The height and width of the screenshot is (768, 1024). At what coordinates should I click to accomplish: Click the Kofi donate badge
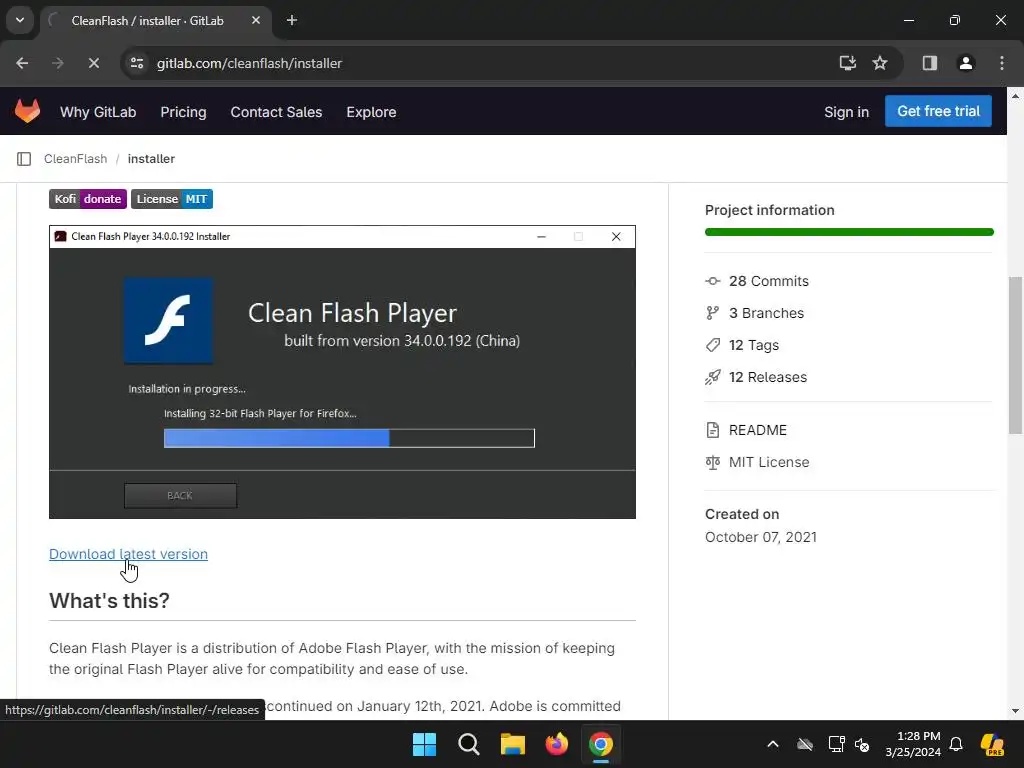88,199
